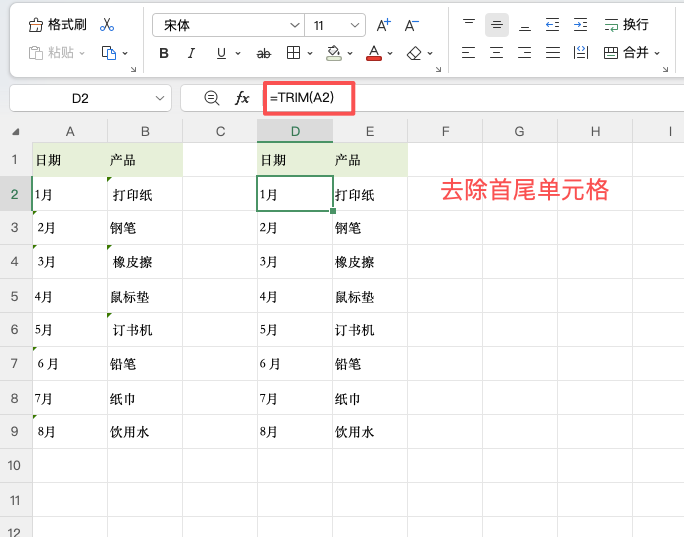Click cell E6 with 订书机
684x537 pixels.
click(x=370, y=330)
